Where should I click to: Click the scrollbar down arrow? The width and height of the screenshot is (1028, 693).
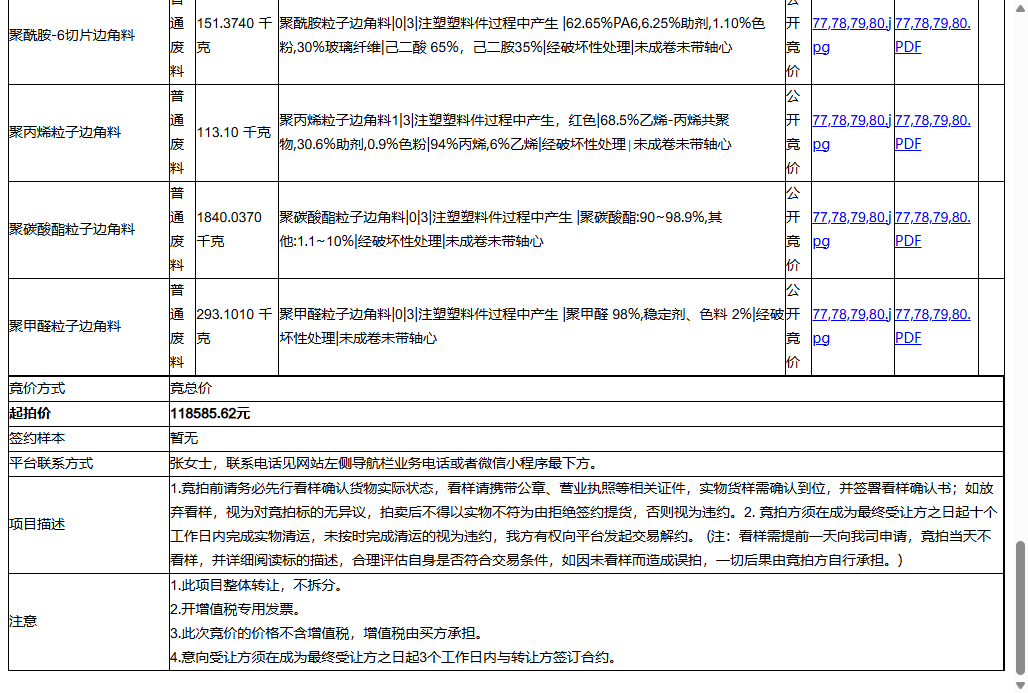click(1020, 685)
